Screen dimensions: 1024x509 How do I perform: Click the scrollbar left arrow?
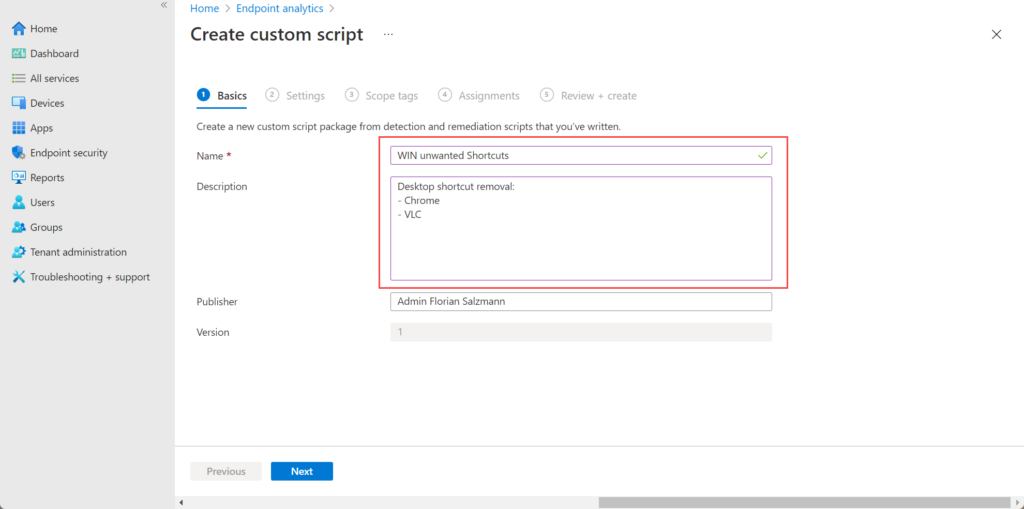click(x=182, y=502)
